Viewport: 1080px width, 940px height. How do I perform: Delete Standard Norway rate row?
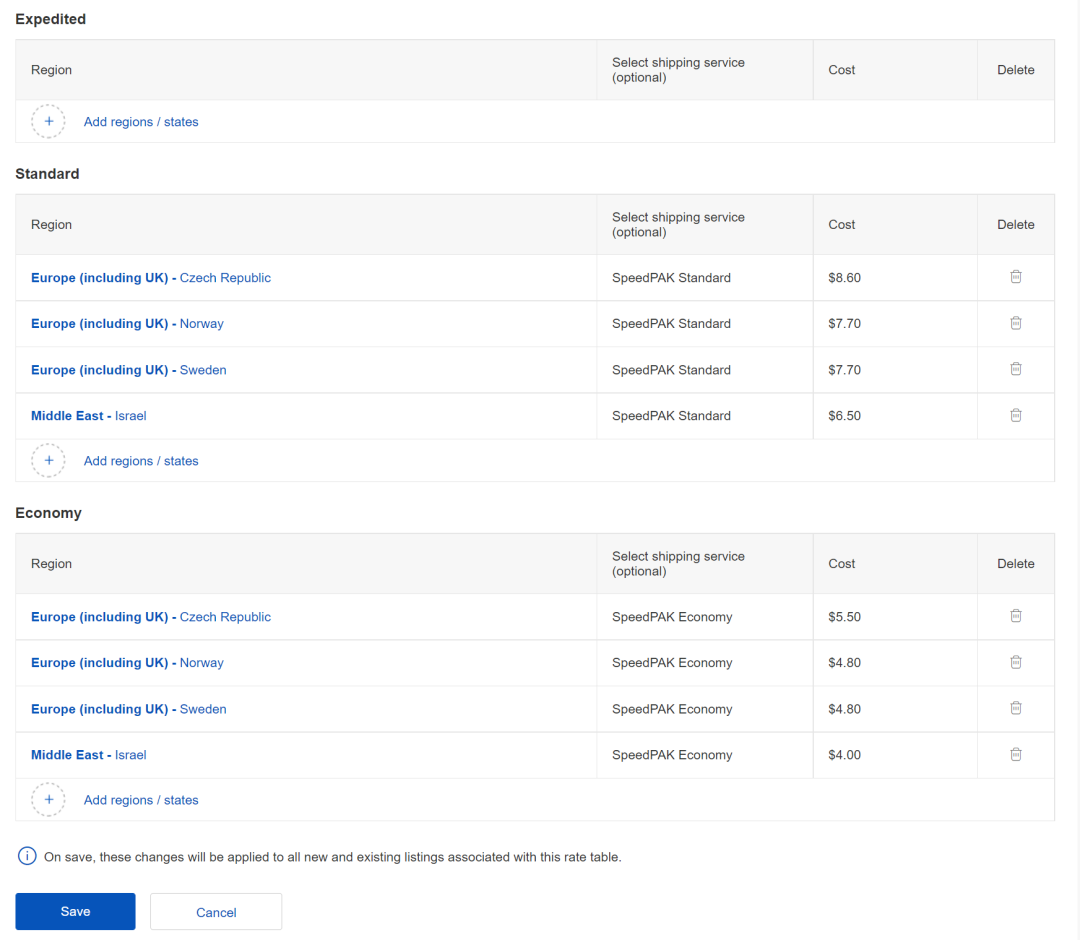[1015, 323]
